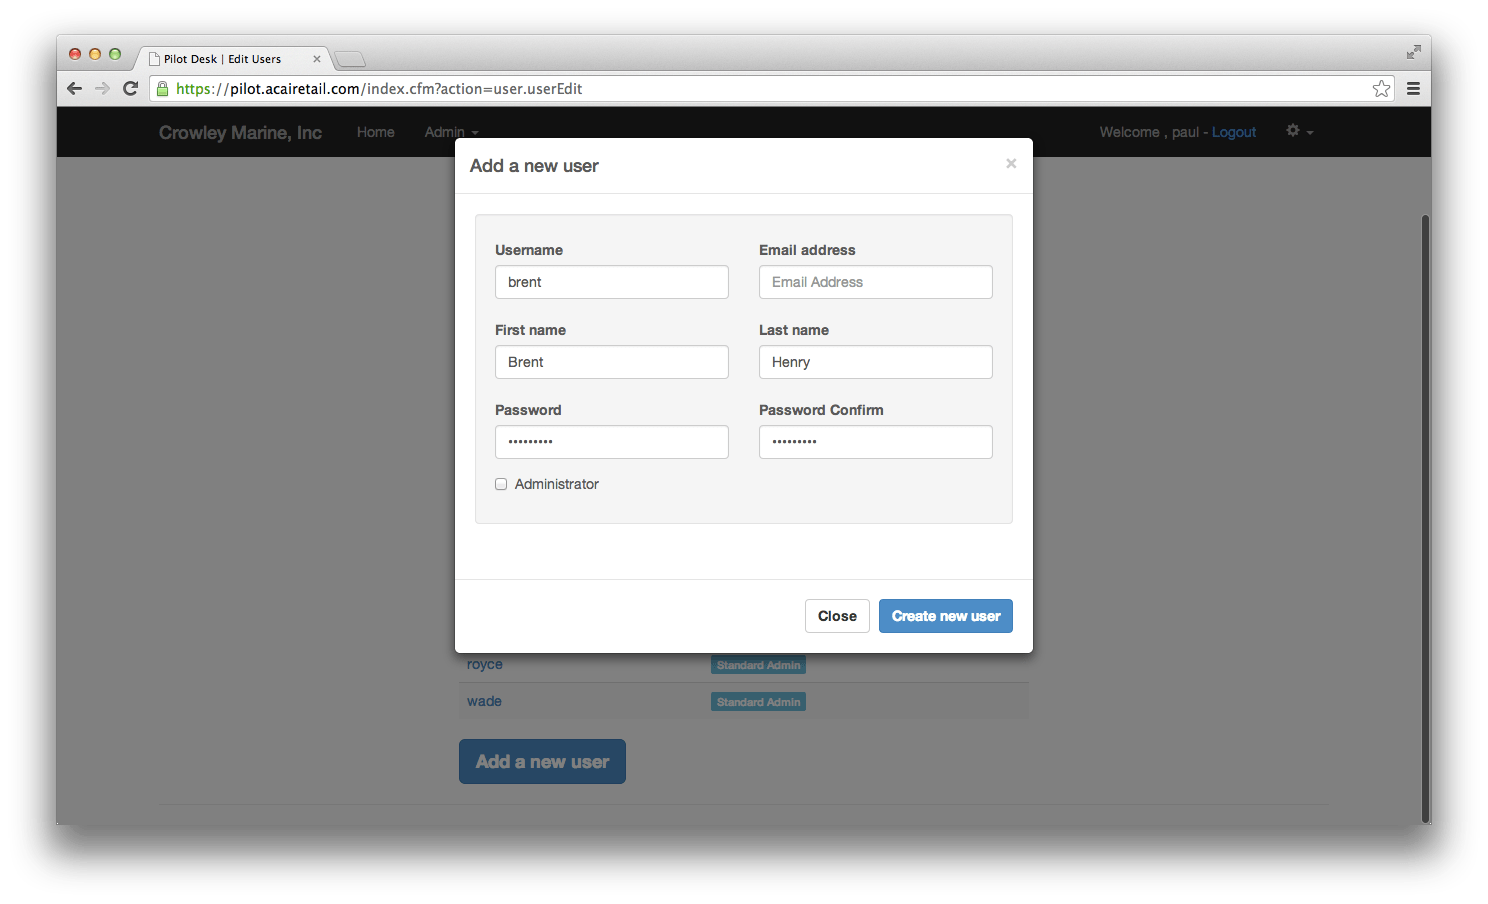This screenshot has width=1488, height=904.
Task: Check the Administrator option for the new user
Action: click(x=501, y=484)
